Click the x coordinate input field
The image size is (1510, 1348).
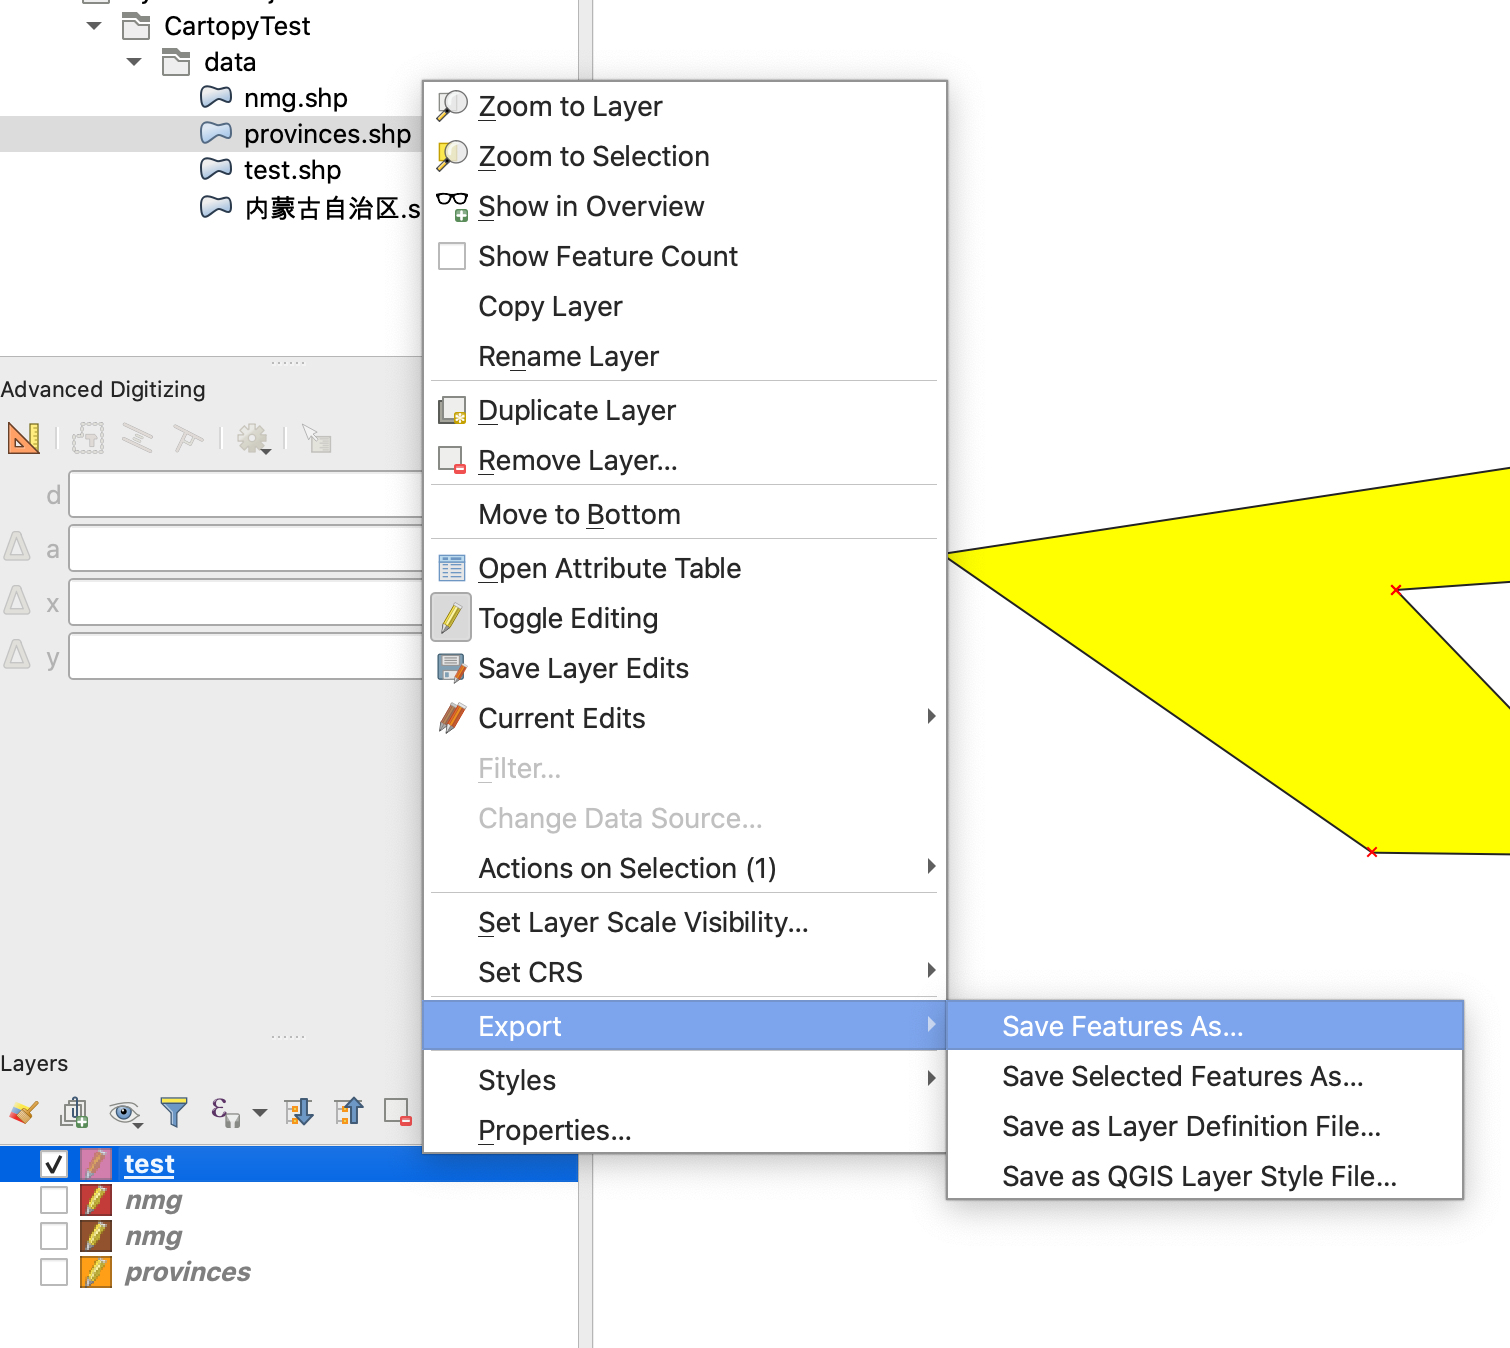pos(246,602)
